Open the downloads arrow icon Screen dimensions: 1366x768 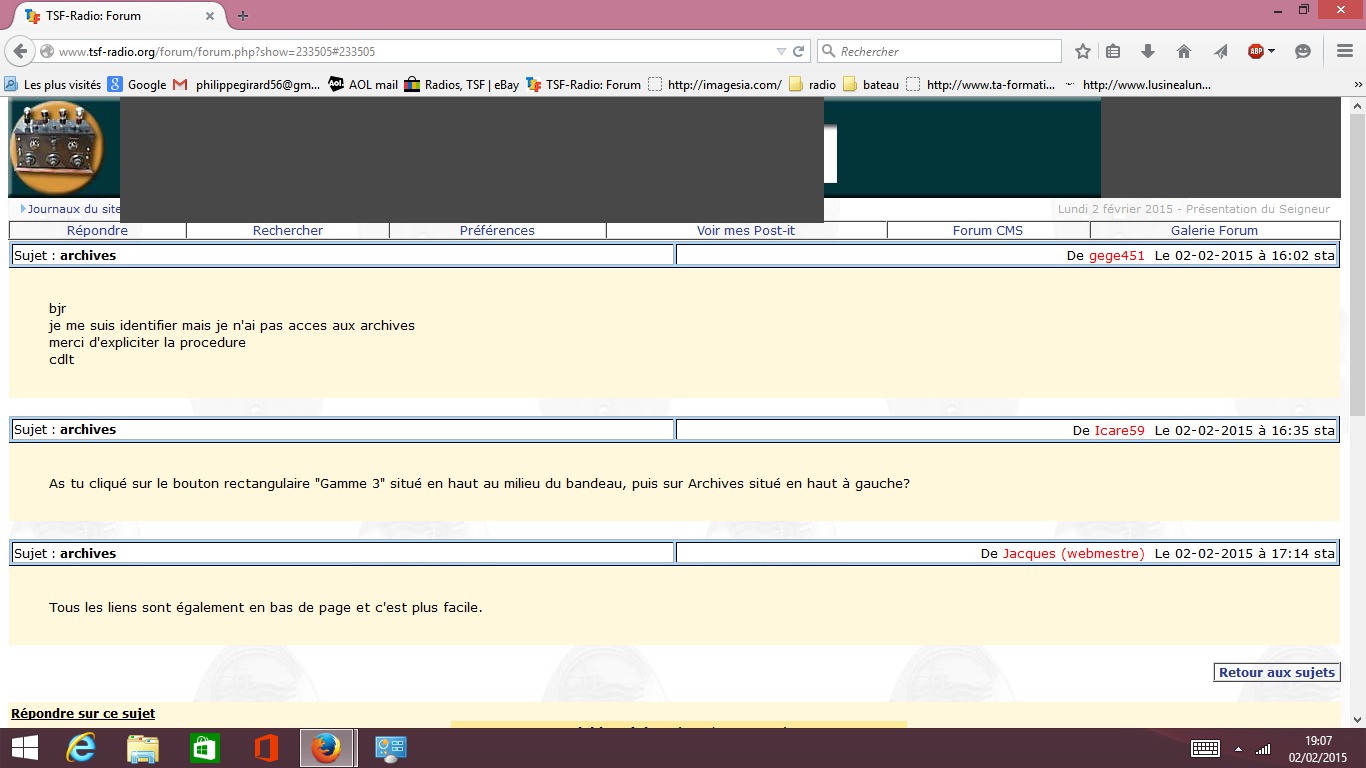(1148, 51)
